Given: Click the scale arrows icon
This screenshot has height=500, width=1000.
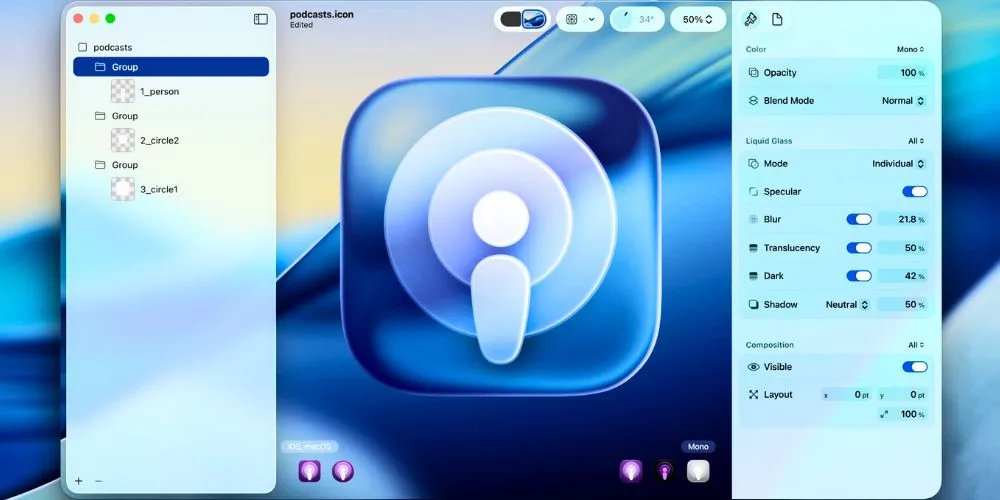Looking at the screenshot, I should tap(884, 415).
